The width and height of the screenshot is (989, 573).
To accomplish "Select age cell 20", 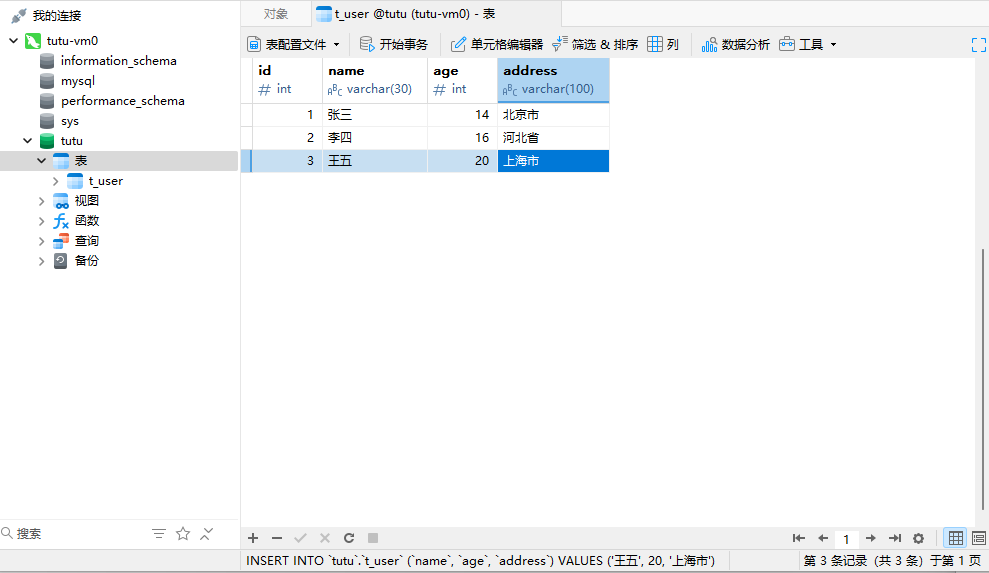I will coord(462,161).
